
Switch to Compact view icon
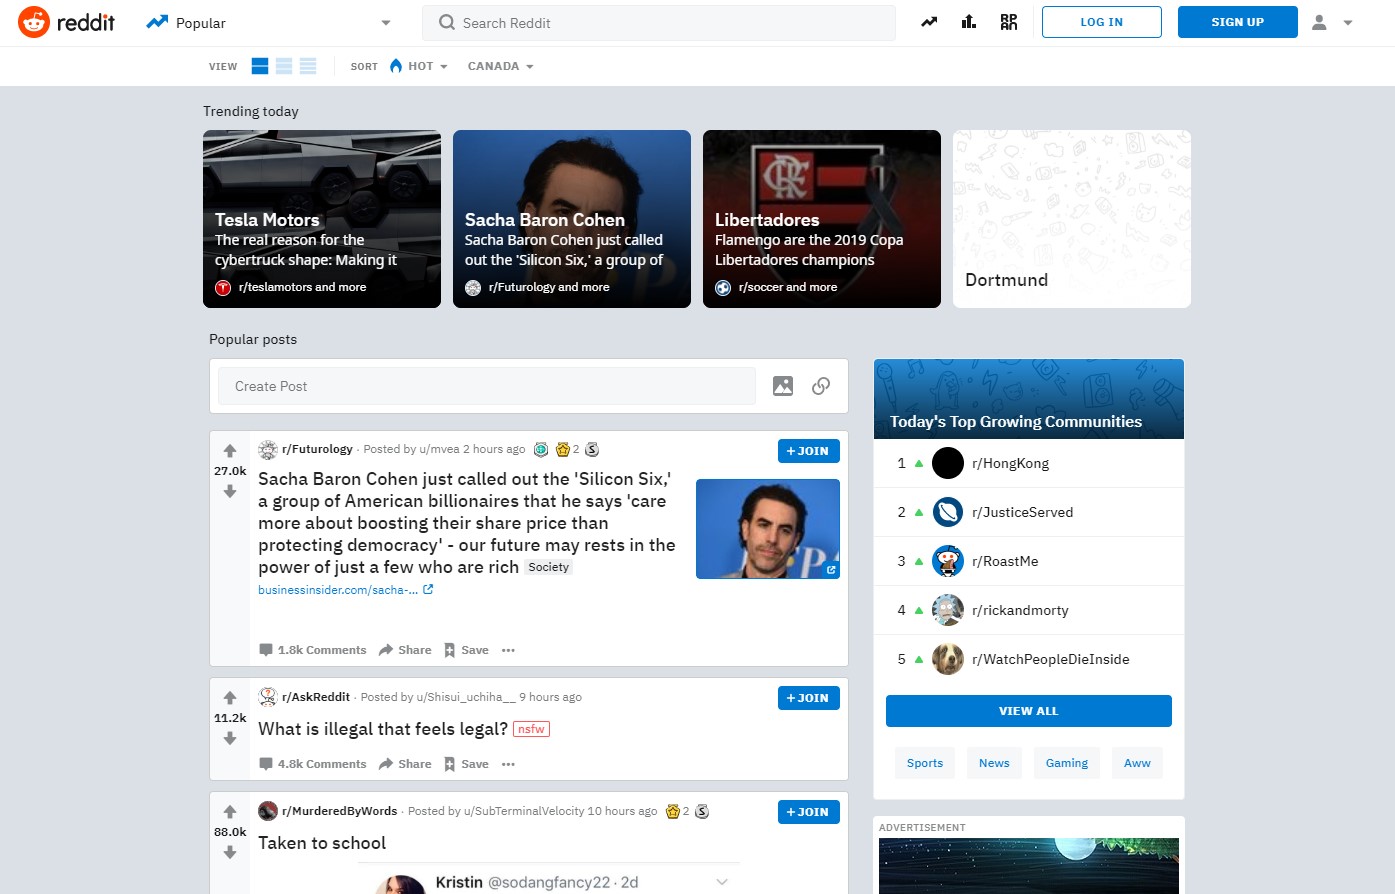tap(308, 66)
